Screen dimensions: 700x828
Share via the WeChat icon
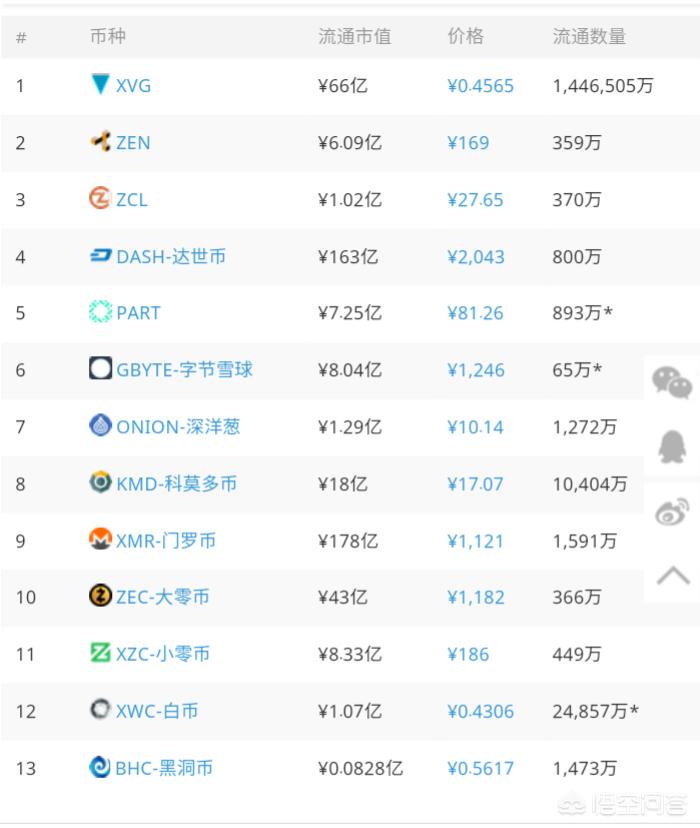point(672,382)
